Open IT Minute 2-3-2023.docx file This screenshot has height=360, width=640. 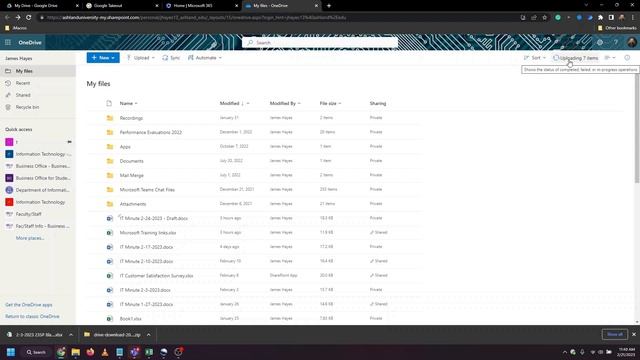point(145,290)
